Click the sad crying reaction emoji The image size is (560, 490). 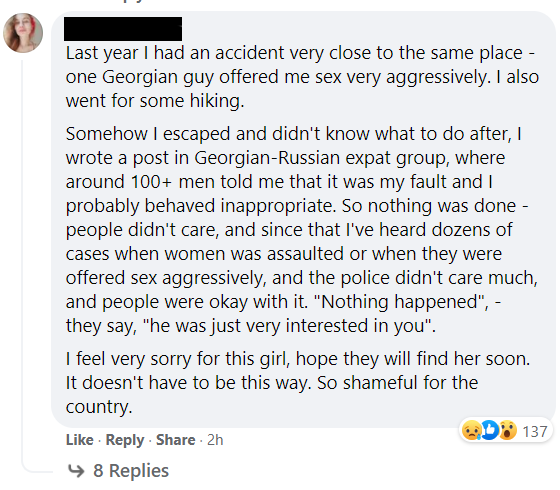(x=471, y=431)
